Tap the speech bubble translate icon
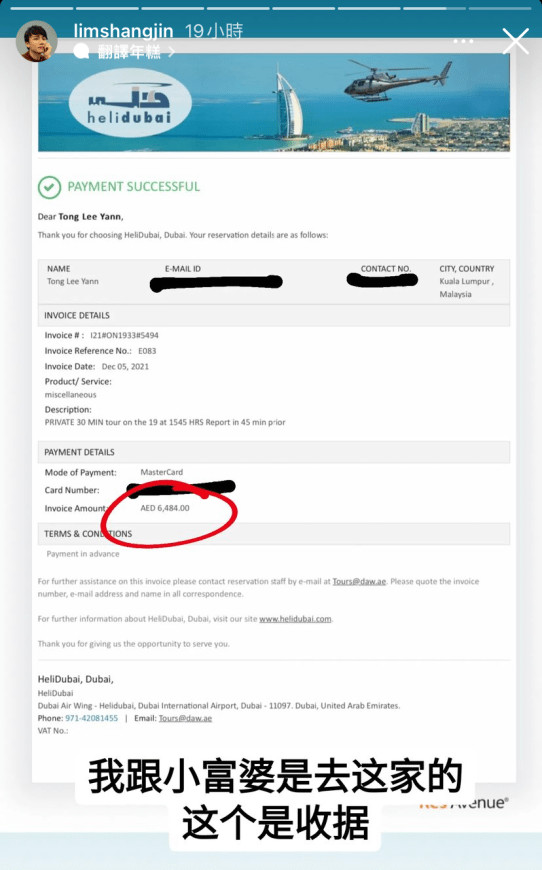The image size is (542, 870). [82, 52]
